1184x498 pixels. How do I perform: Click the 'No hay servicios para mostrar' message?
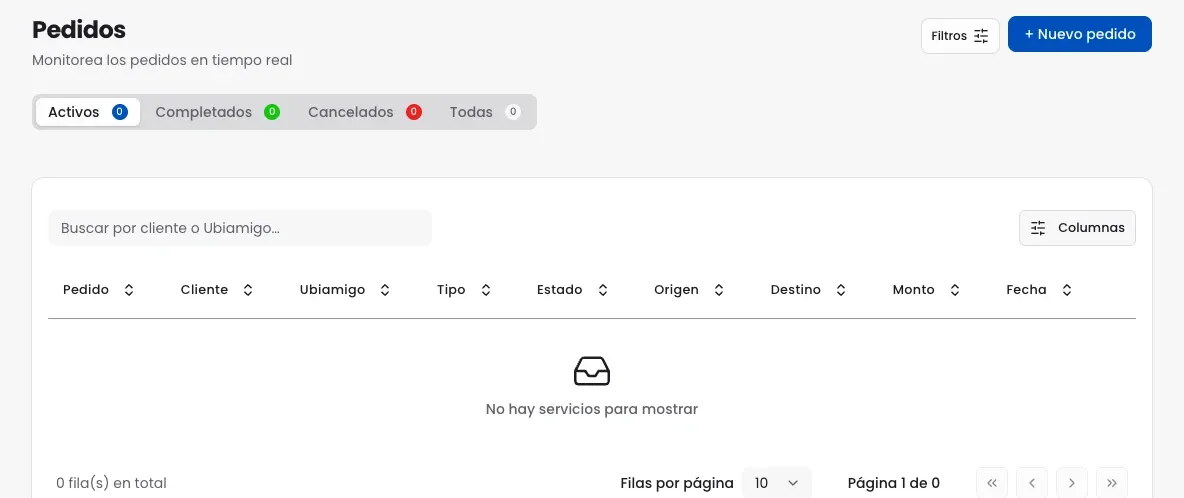tap(592, 410)
